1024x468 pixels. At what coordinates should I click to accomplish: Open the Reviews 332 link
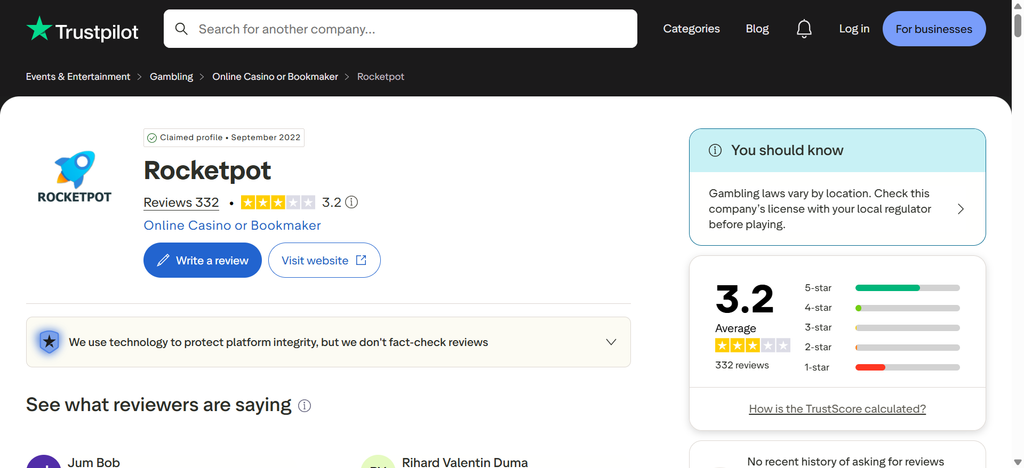(x=182, y=202)
